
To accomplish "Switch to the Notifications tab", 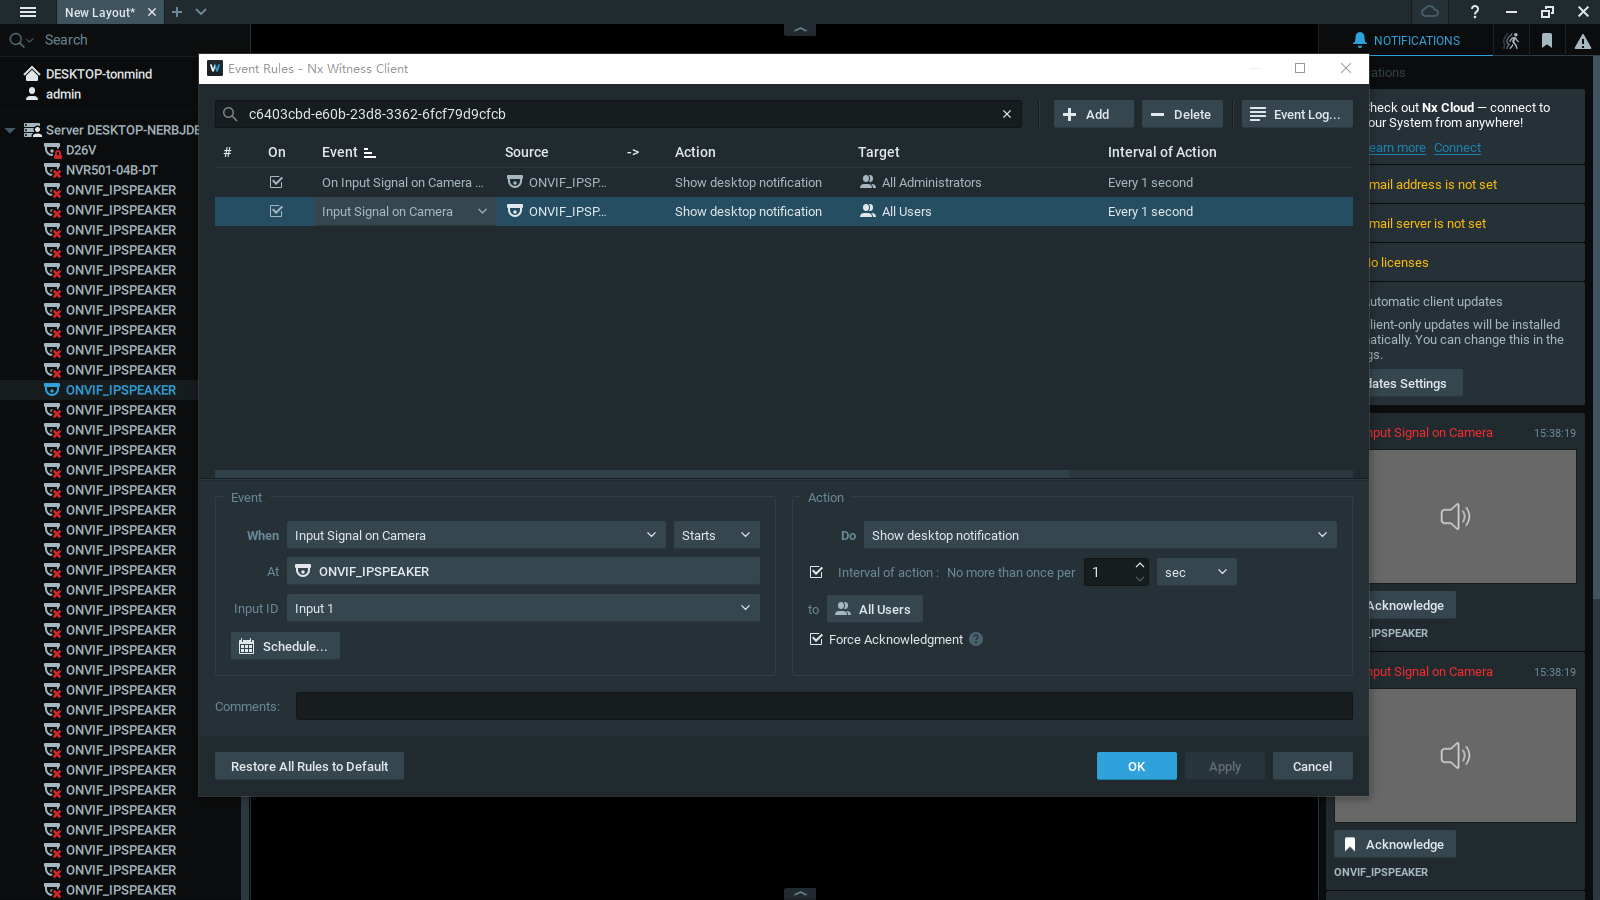I will 1406,40.
